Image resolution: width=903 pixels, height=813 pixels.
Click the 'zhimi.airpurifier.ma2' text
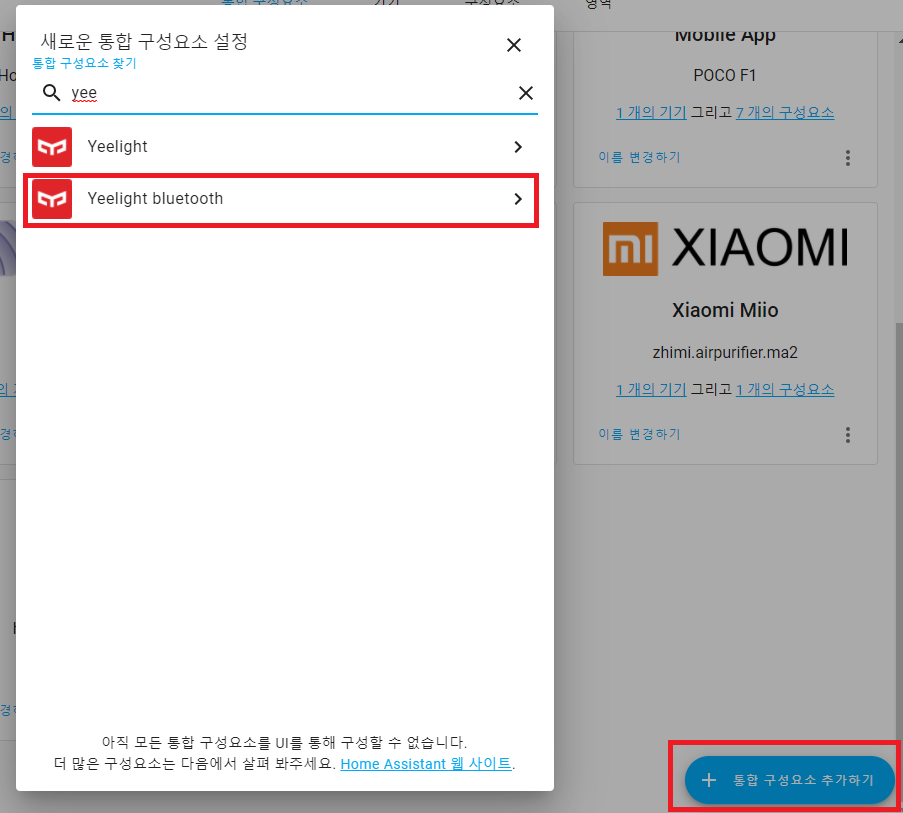[725, 352]
